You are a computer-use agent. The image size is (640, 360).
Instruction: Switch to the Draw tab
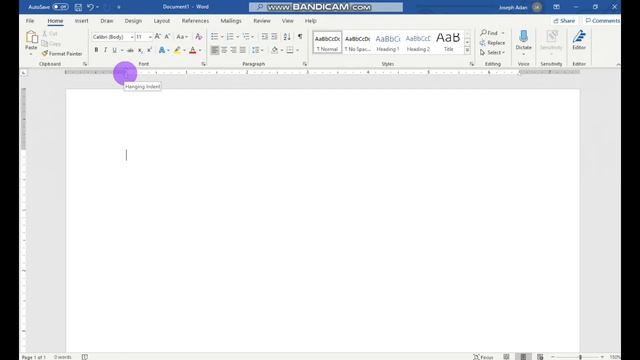point(107,20)
